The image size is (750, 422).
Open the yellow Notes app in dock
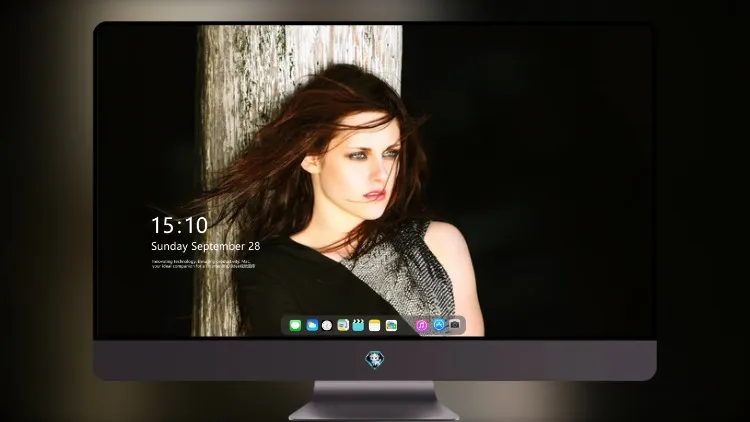(x=375, y=325)
